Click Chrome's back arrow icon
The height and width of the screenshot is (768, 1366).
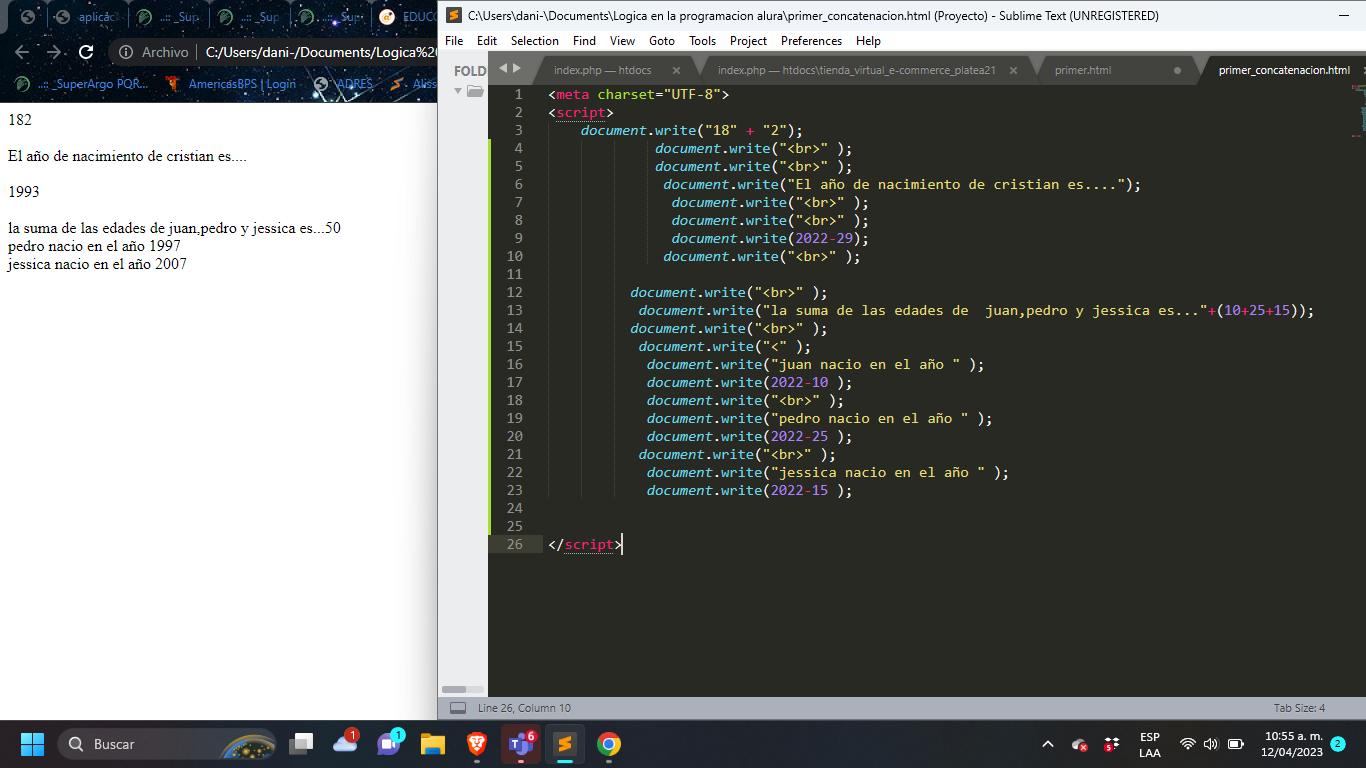pyautogui.click(x=22, y=52)
